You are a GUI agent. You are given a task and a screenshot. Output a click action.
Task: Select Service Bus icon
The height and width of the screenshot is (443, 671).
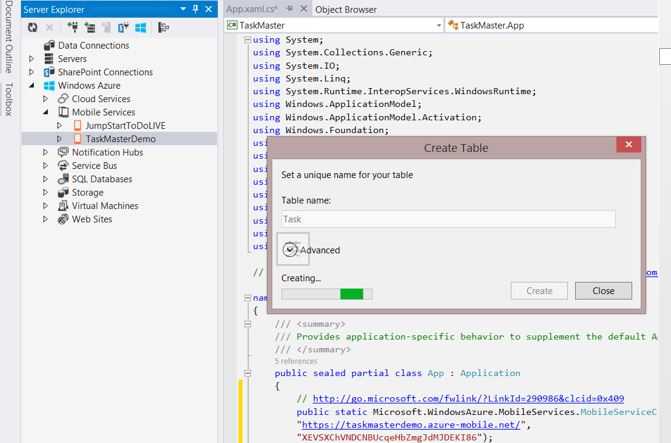click(63, 166)
